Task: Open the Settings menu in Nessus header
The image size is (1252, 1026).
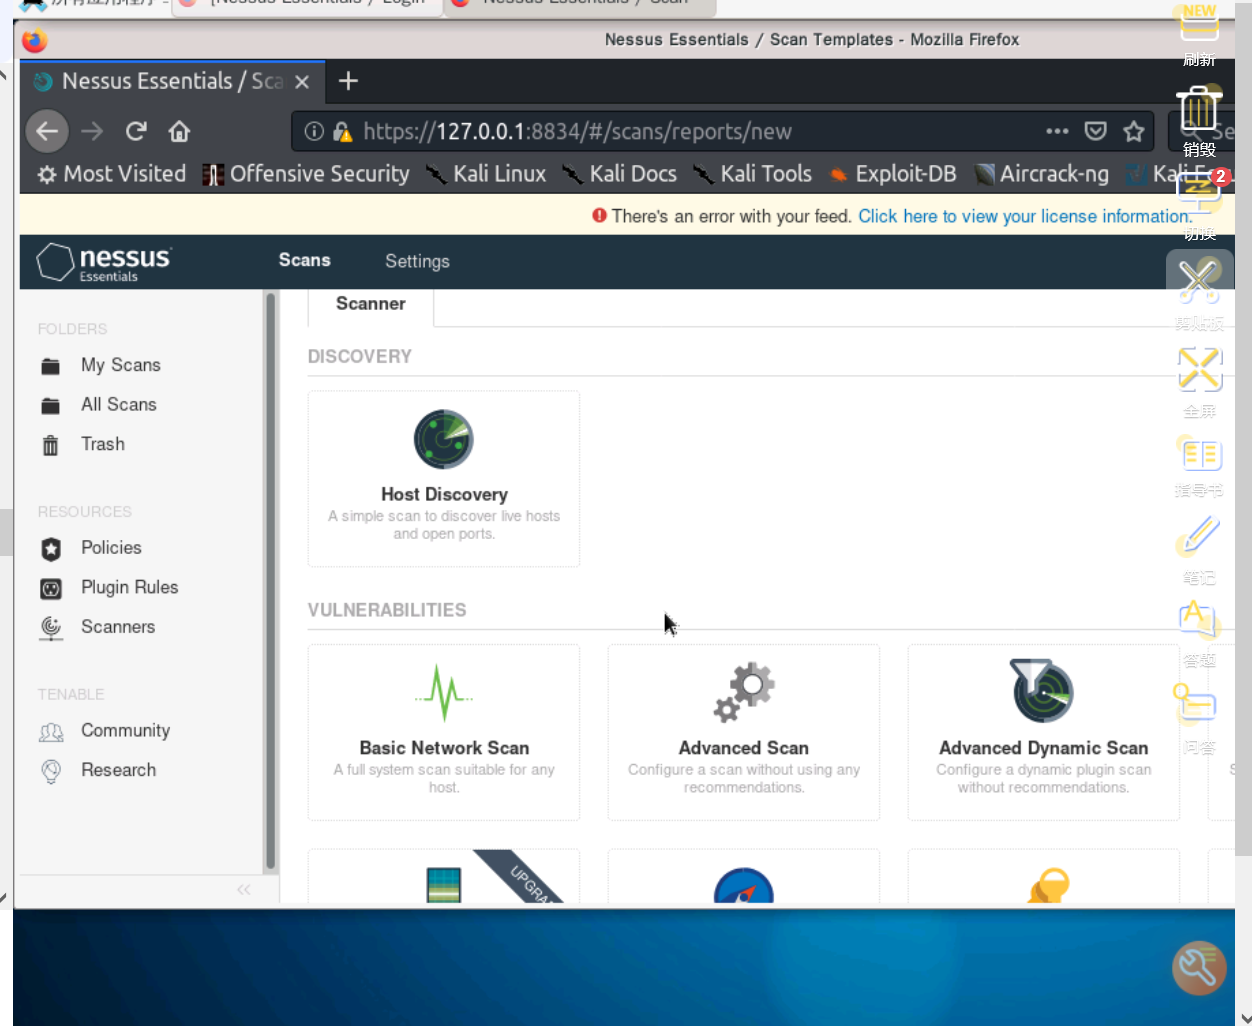Action: [x=417, y=261]
